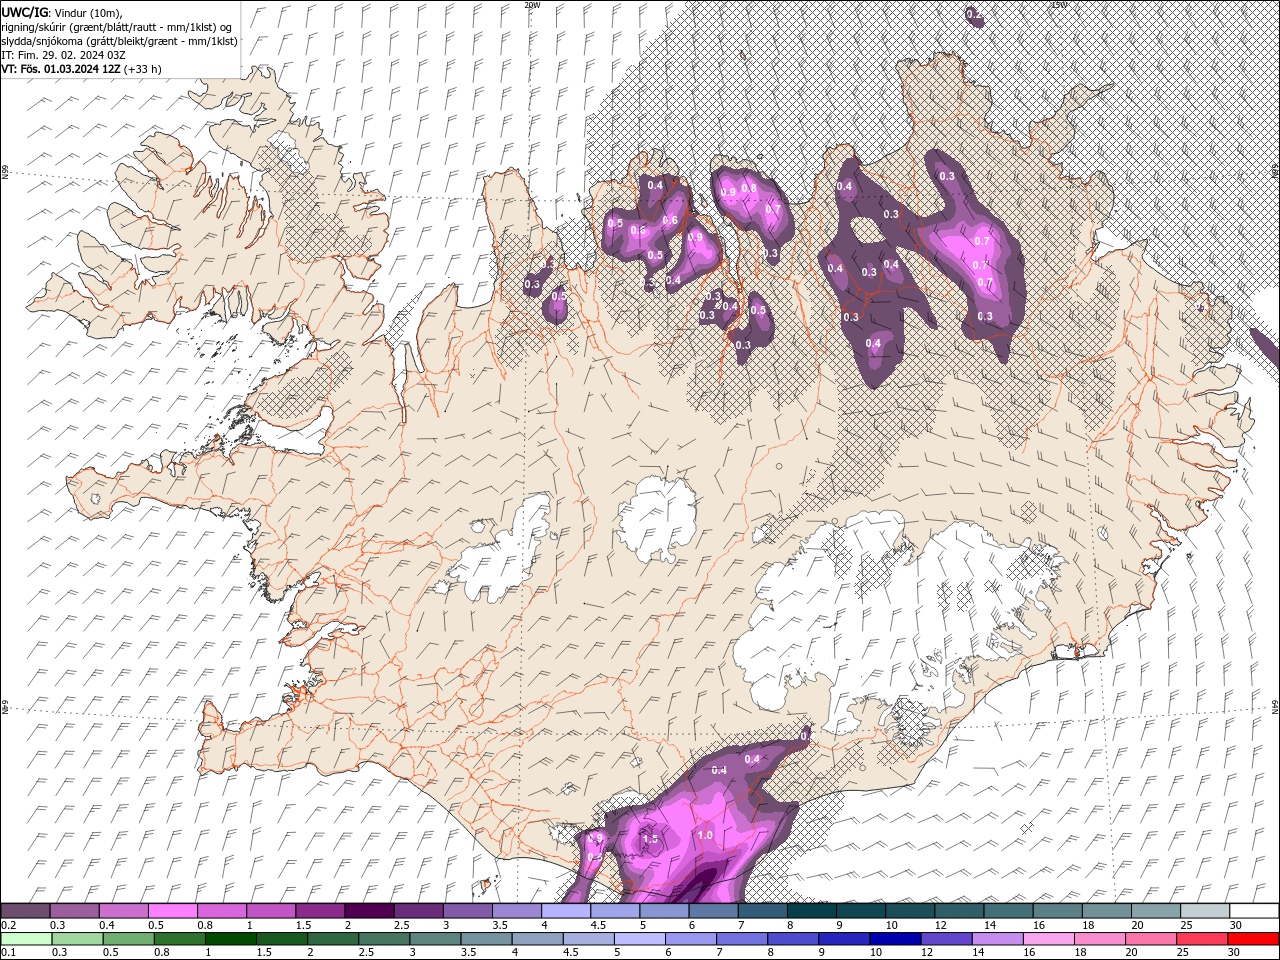Screen dimensions: 1280x960
Task: Click the '0.2' value at the top map edge
Action: point(973,14)
